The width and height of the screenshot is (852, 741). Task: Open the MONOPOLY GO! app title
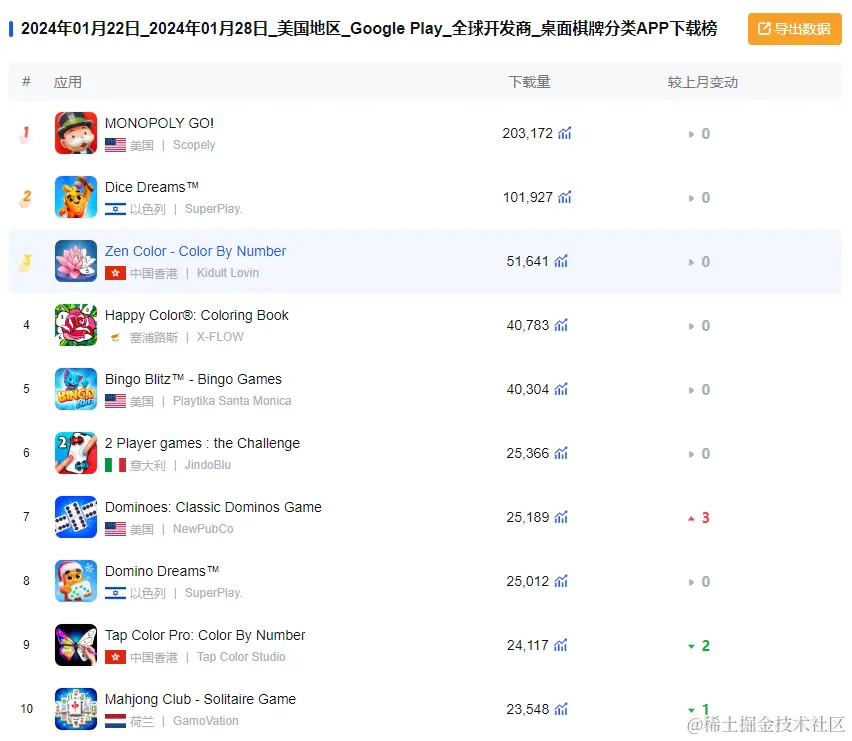coord(159,123)
